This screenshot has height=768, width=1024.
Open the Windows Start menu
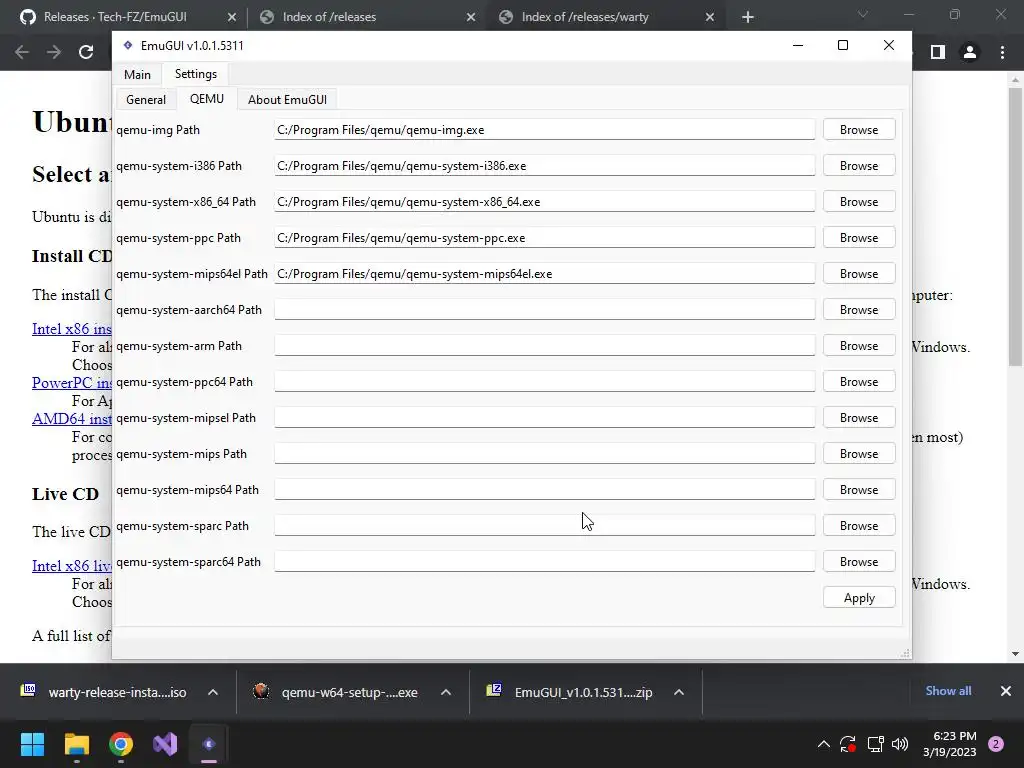pyautogui.click(x=32, y=744)
